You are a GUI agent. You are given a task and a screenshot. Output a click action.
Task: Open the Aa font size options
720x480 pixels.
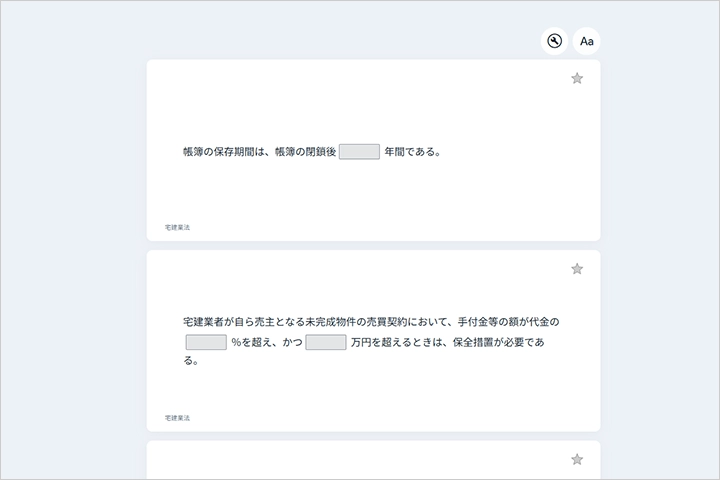587,41
